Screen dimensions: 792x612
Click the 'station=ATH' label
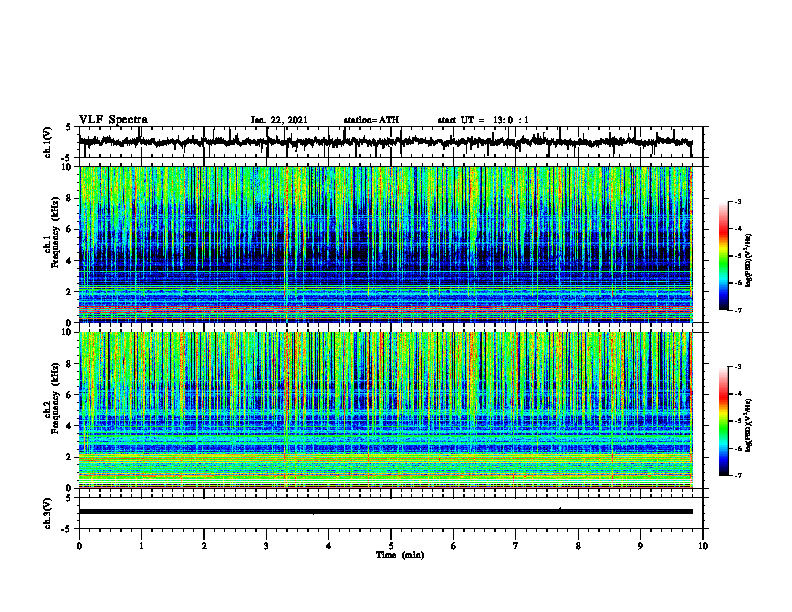click(x=371, y=120)
